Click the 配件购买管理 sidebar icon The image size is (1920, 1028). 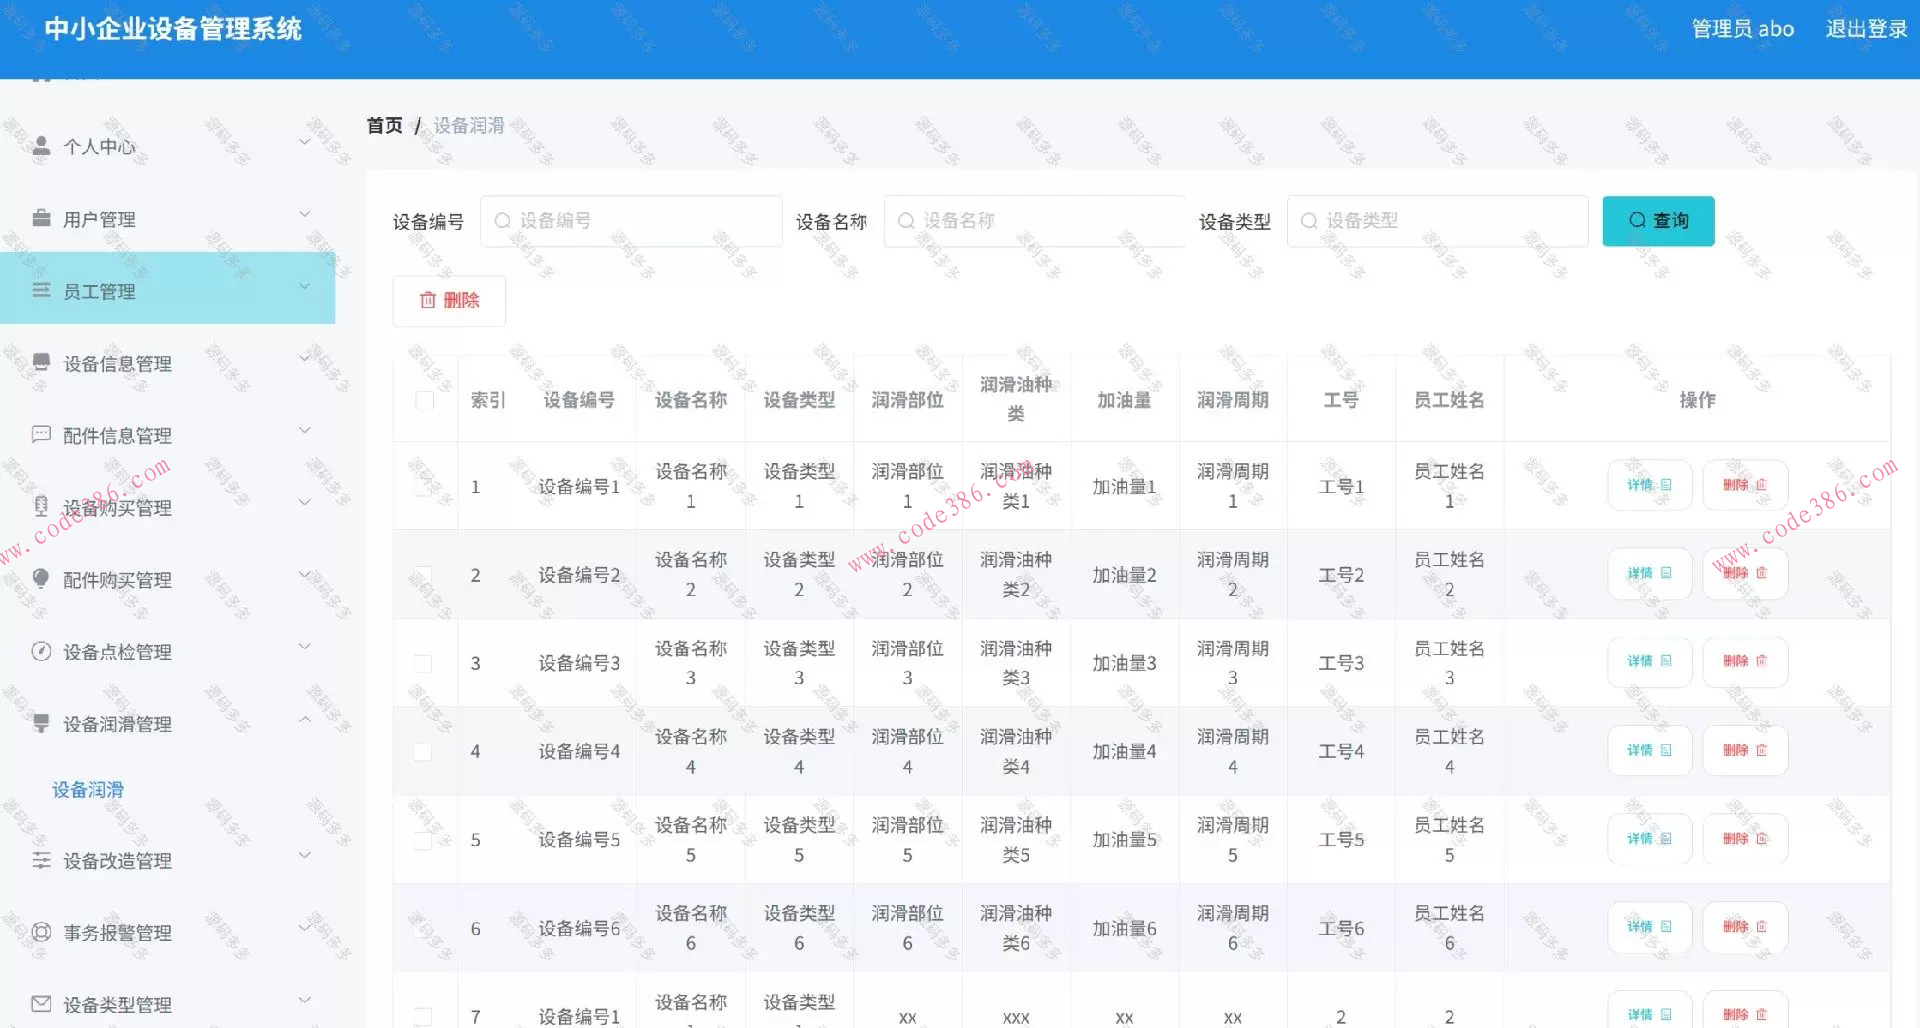tap(41, 579)
